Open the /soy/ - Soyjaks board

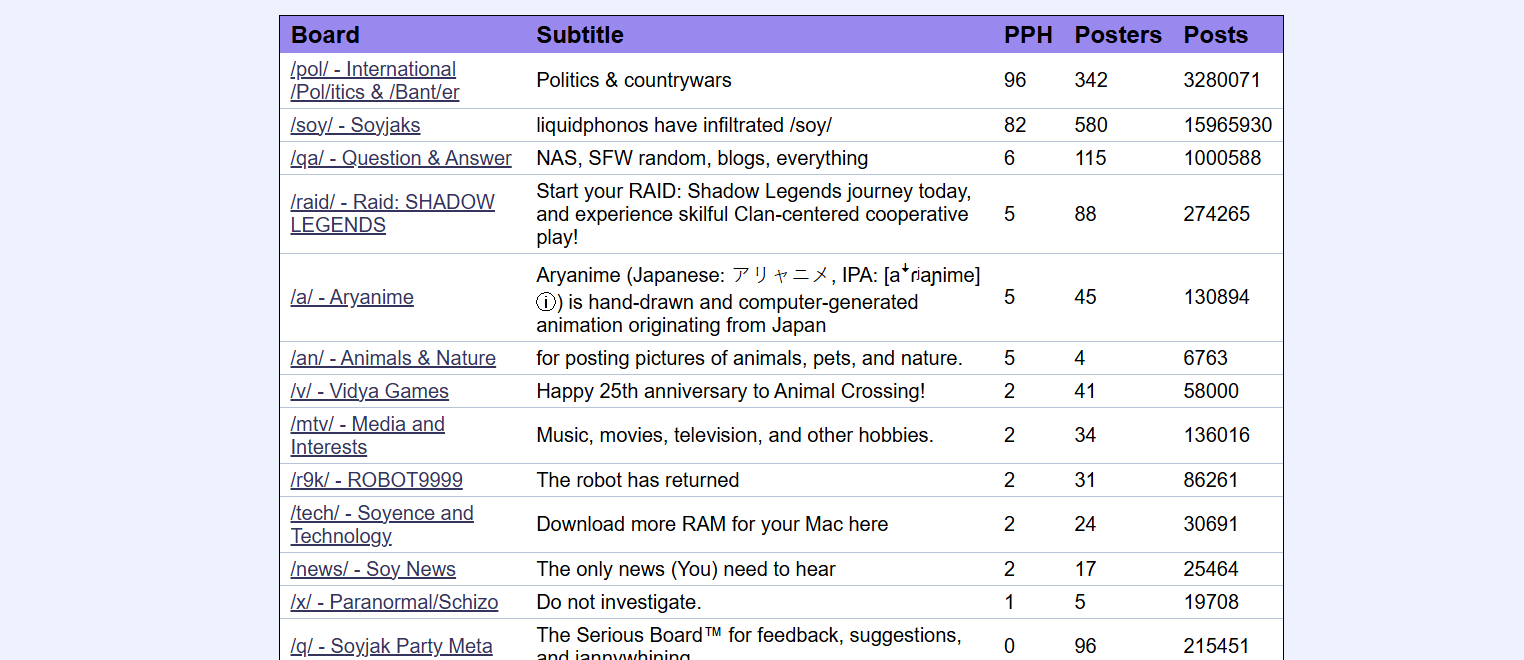[x=355, y=126]
